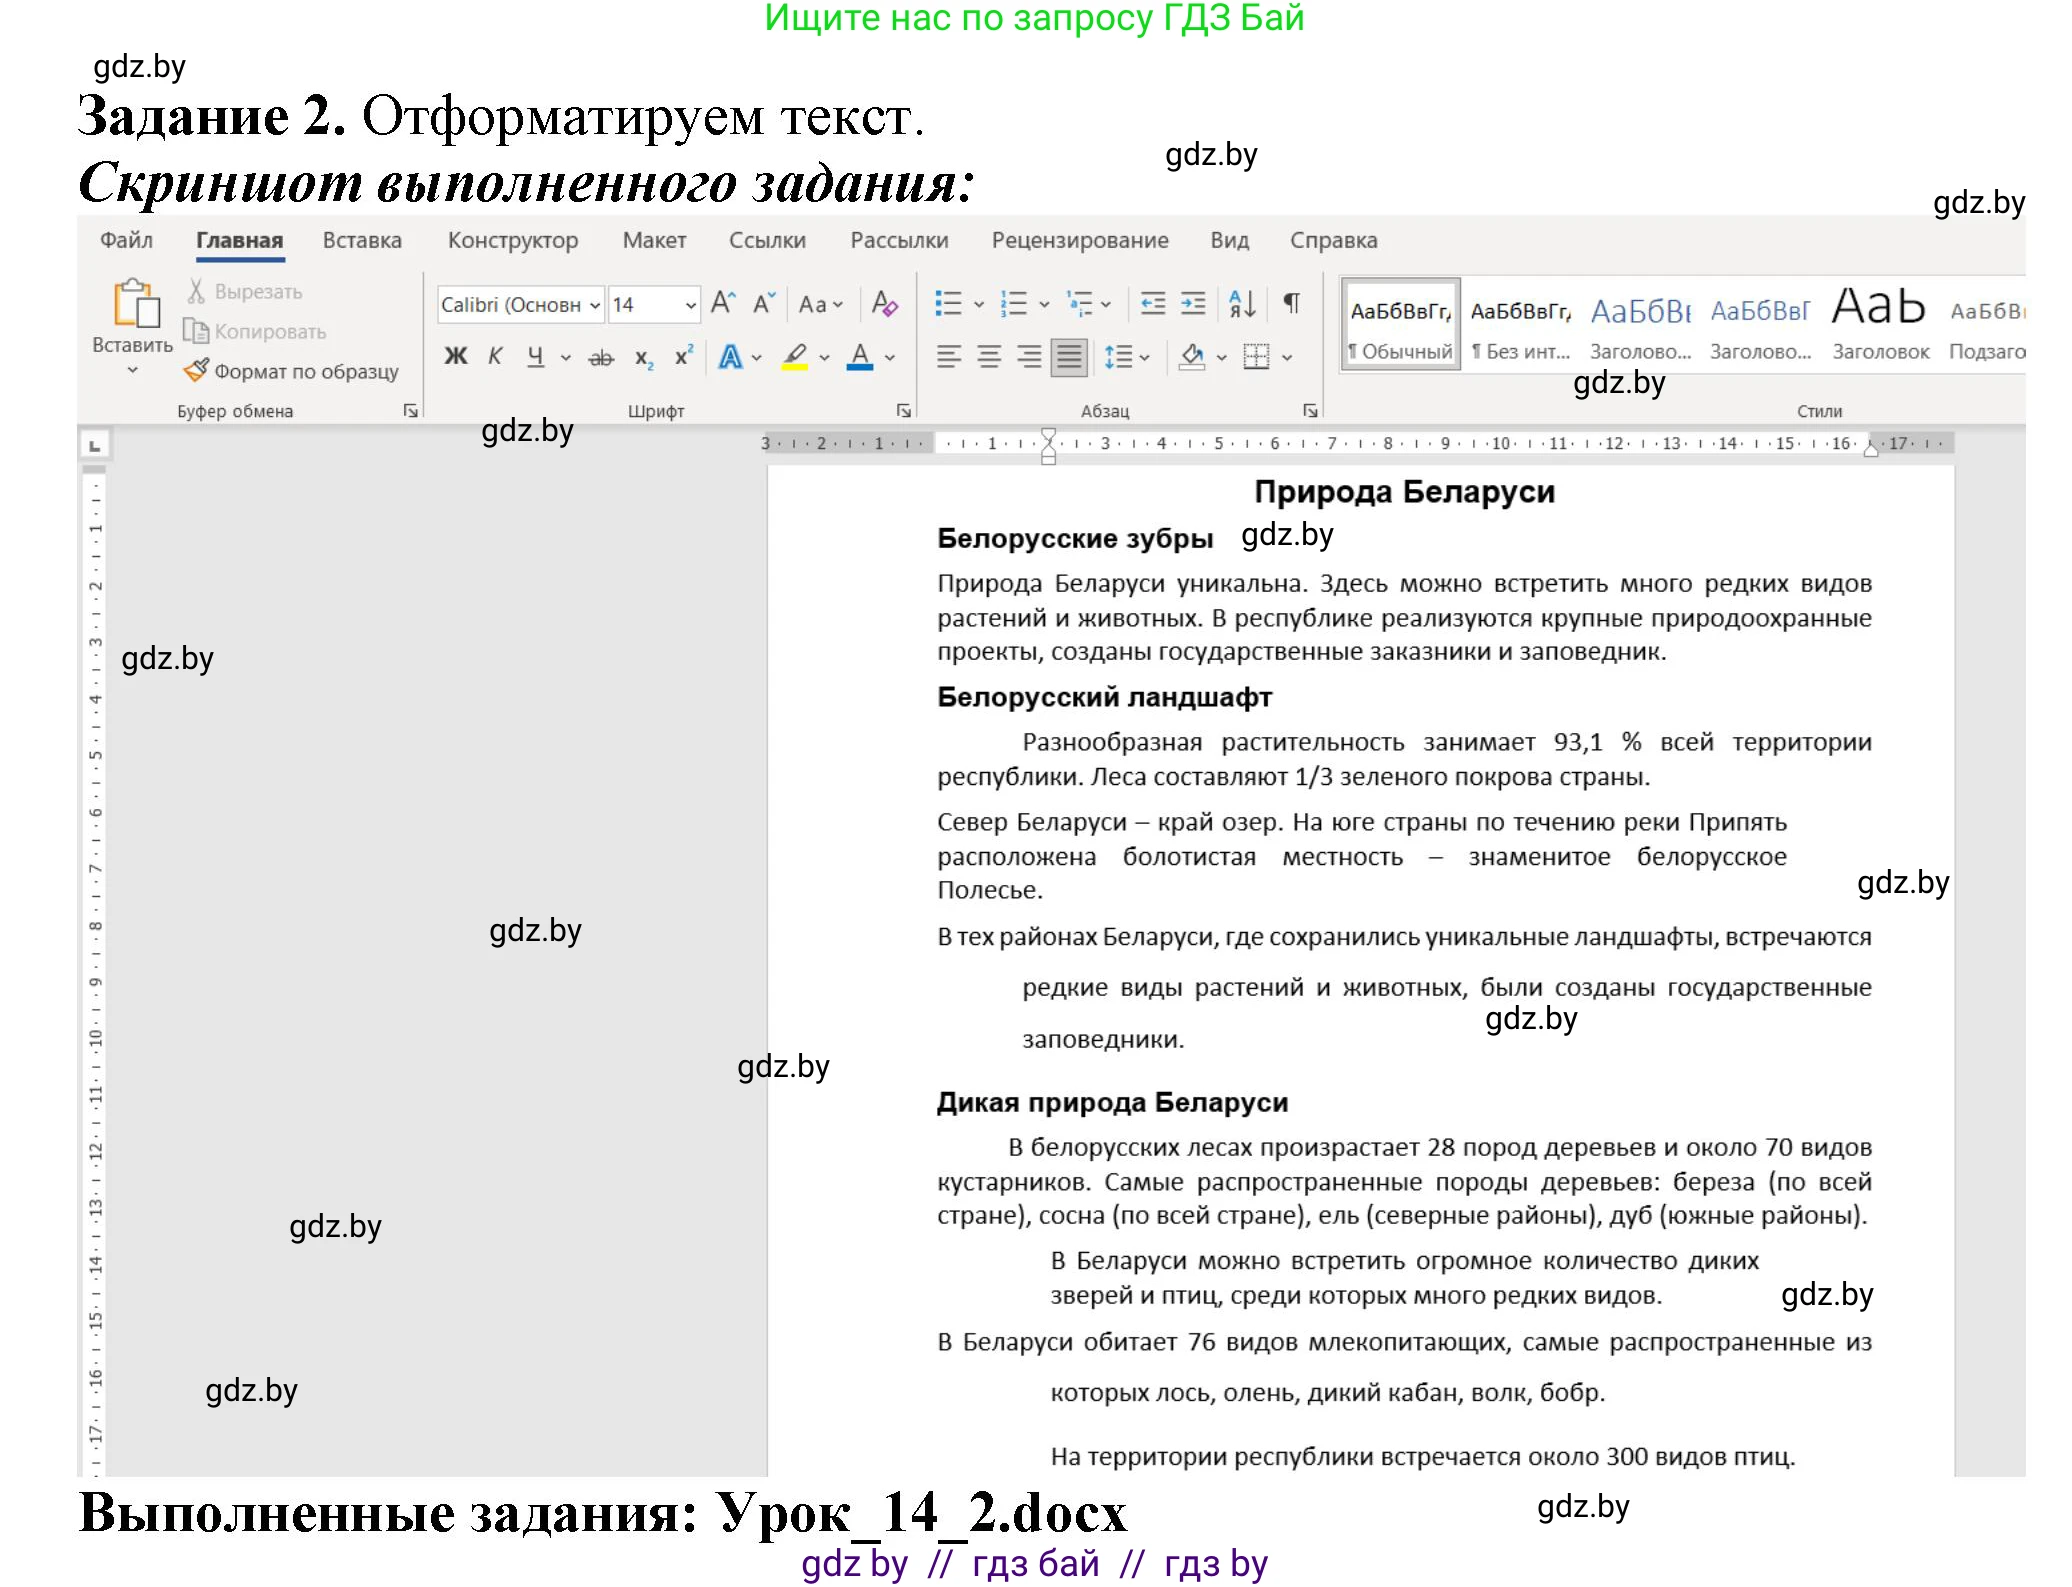The height and width of the screenshot is (1587, 2072).
Task: Open Font (Шрифт) dialog launcher
Action: coord(904,411)
